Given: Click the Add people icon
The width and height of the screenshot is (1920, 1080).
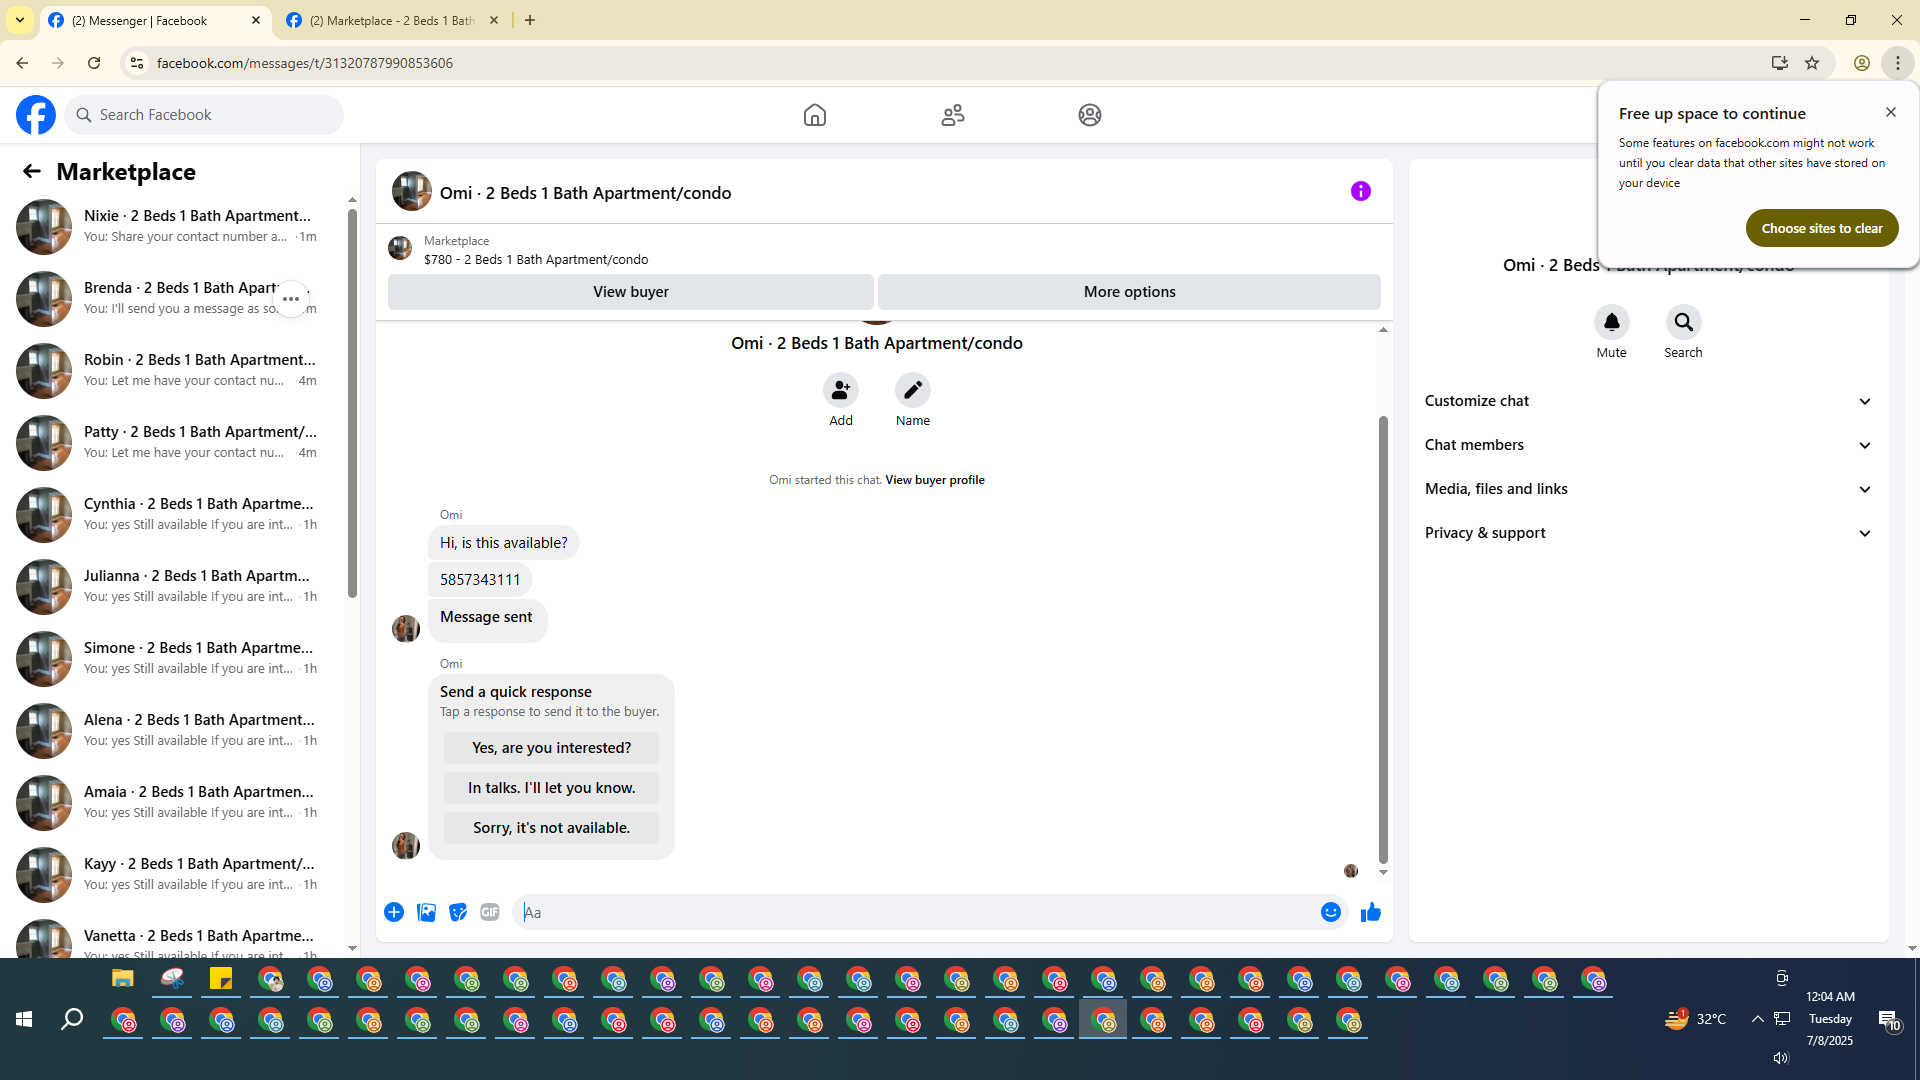Looking at the screenshot, I should point(840,390).
